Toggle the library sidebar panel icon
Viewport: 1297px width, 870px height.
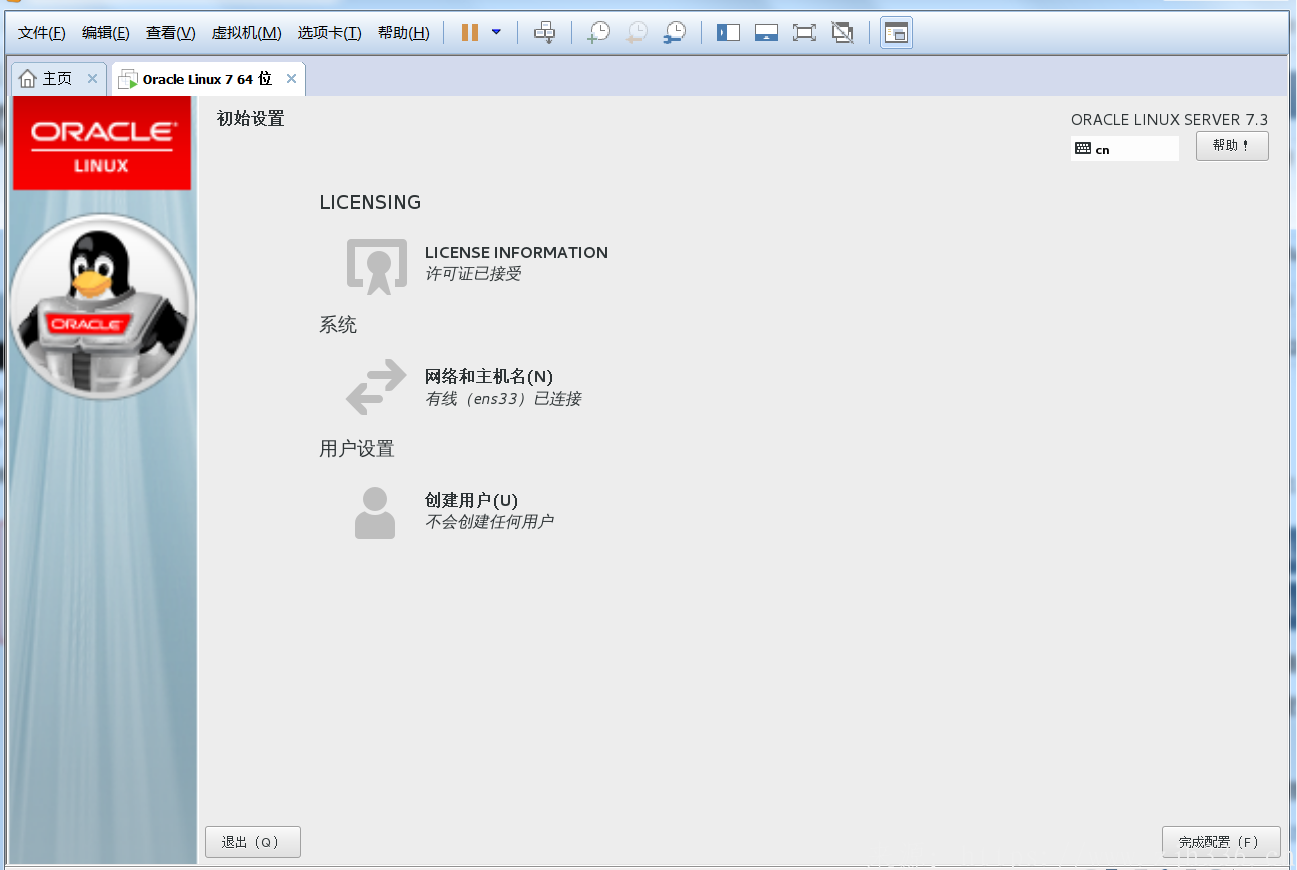pyautogui.click(x=728, y=33)
